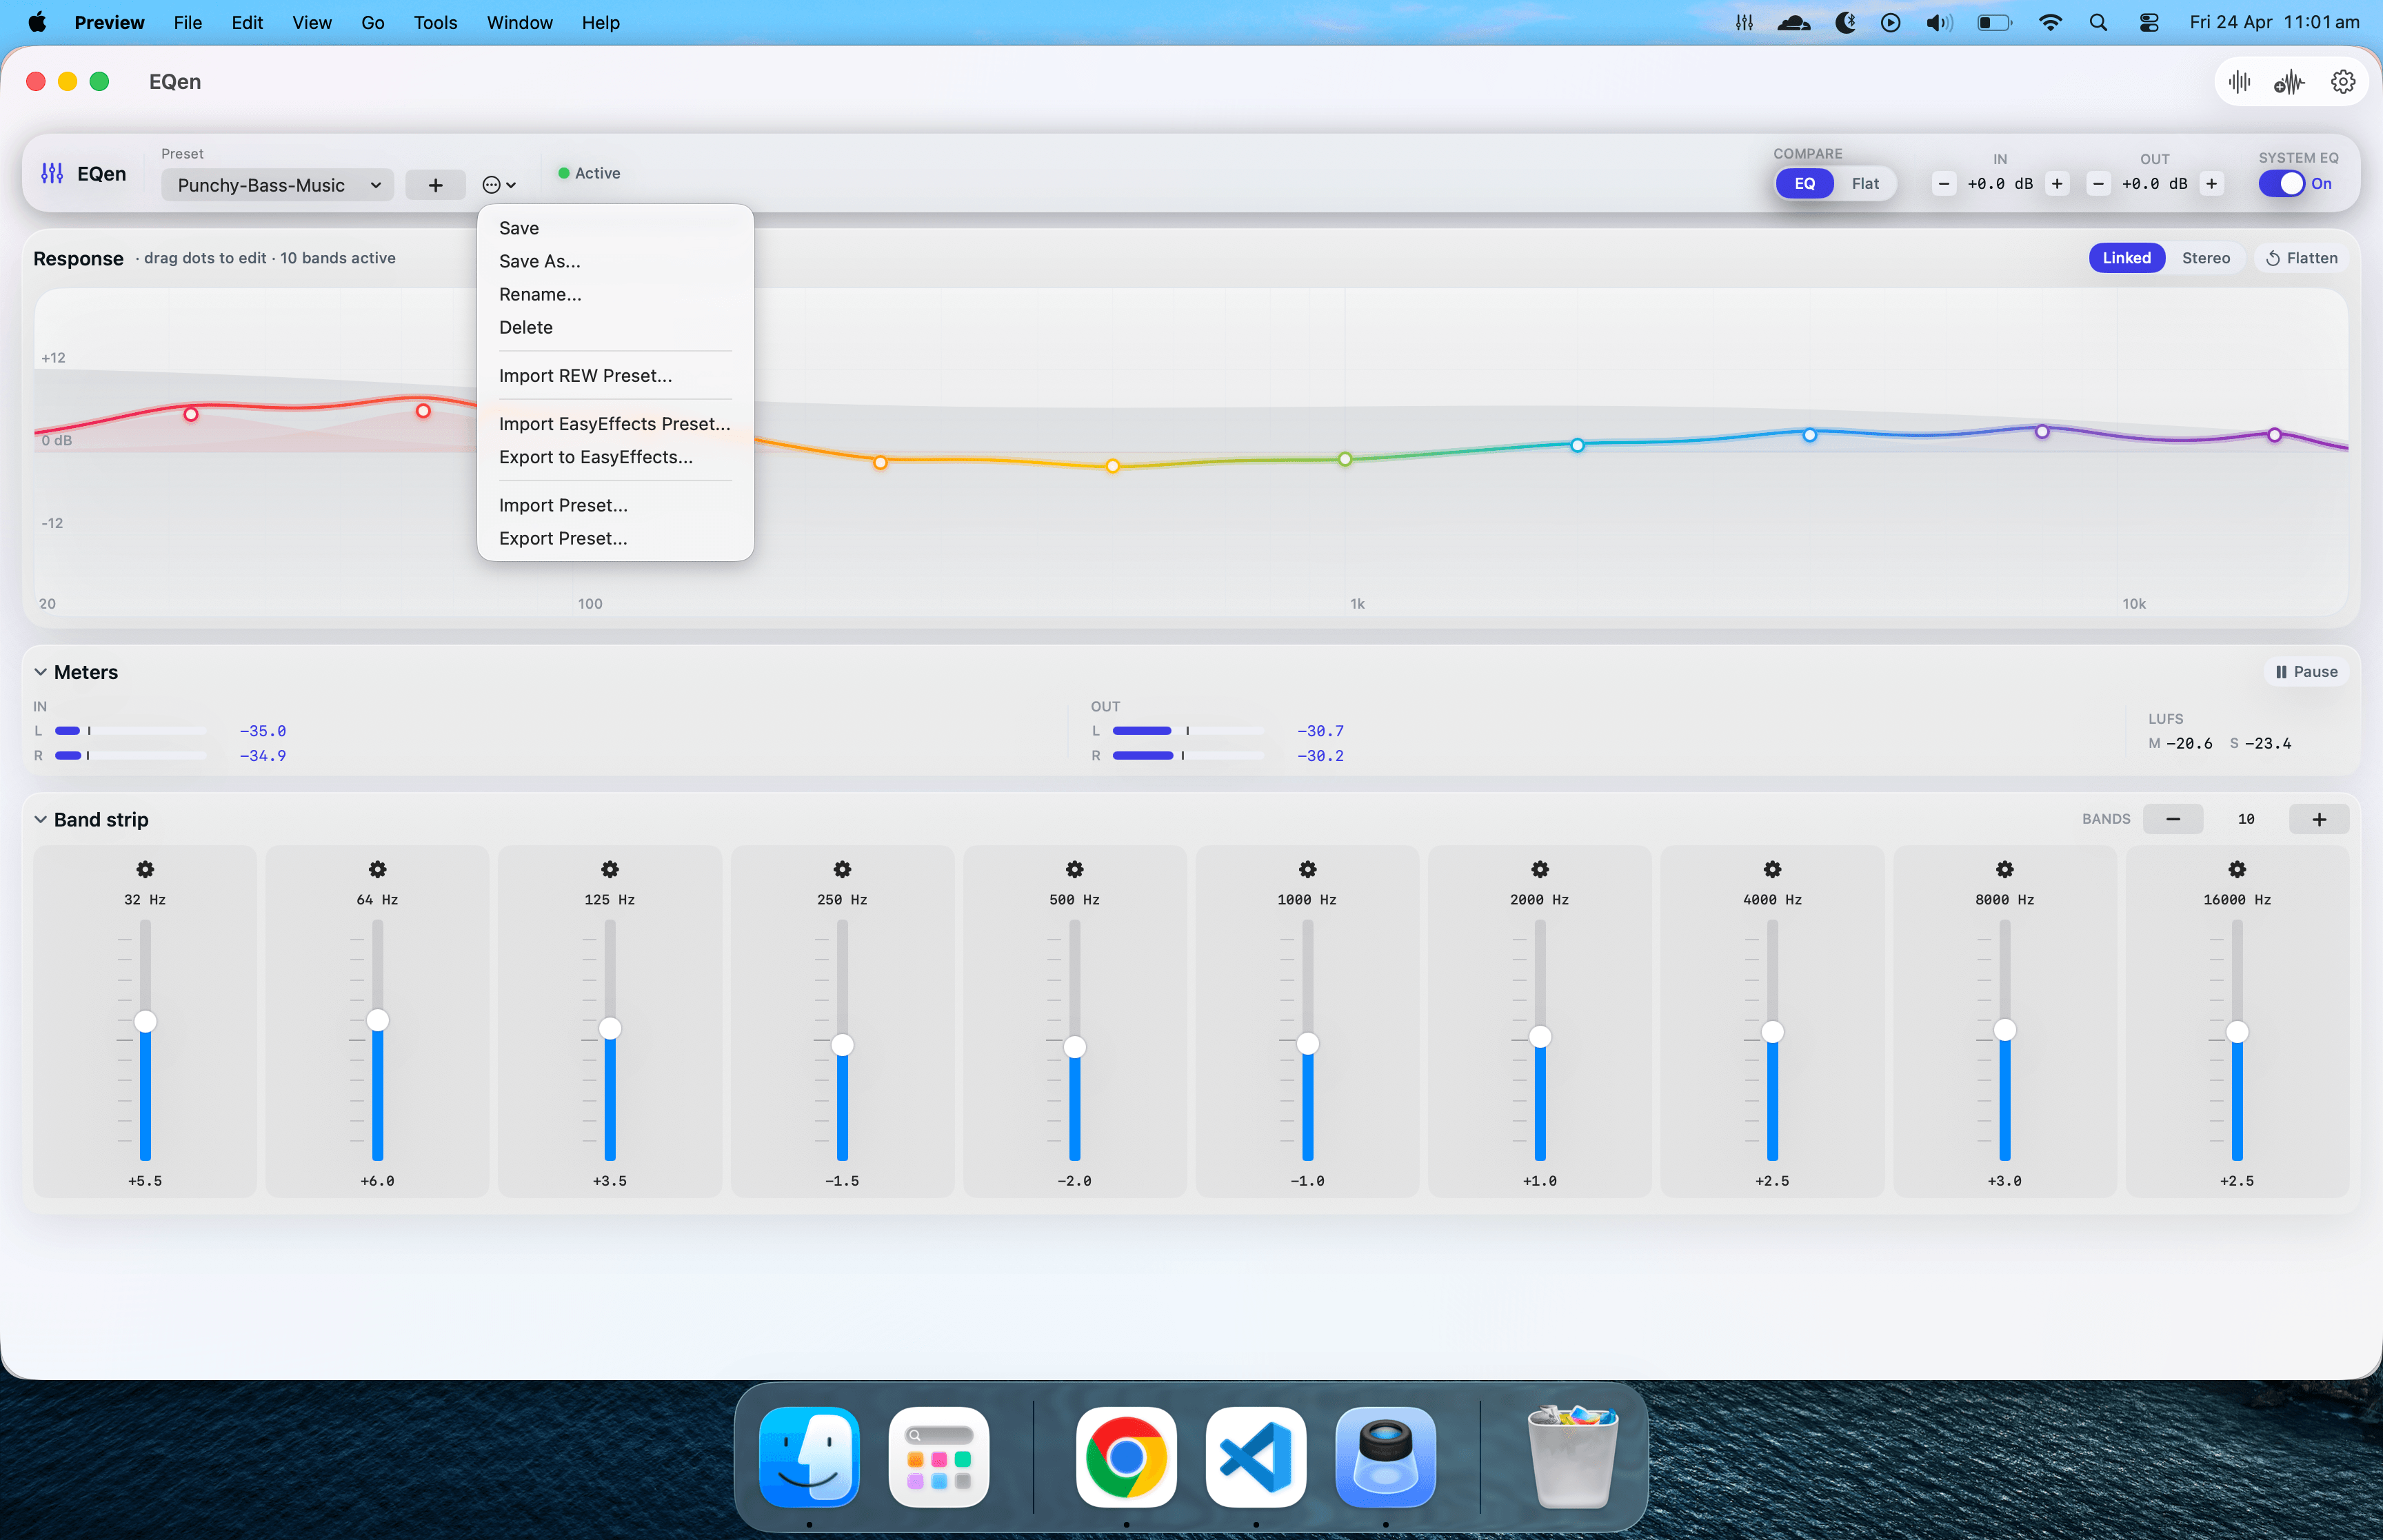
Task: Add a new preset with the plus icon
Action: (x=435, y=184)
